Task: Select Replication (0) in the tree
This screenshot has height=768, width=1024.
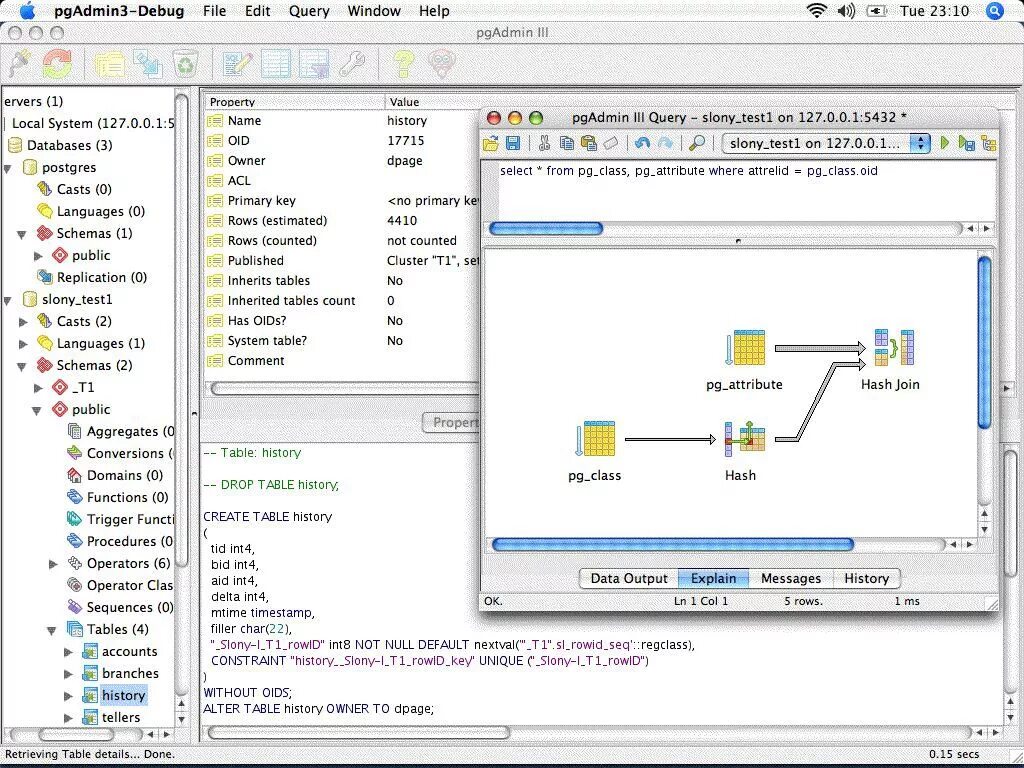Action: (101, 278)
